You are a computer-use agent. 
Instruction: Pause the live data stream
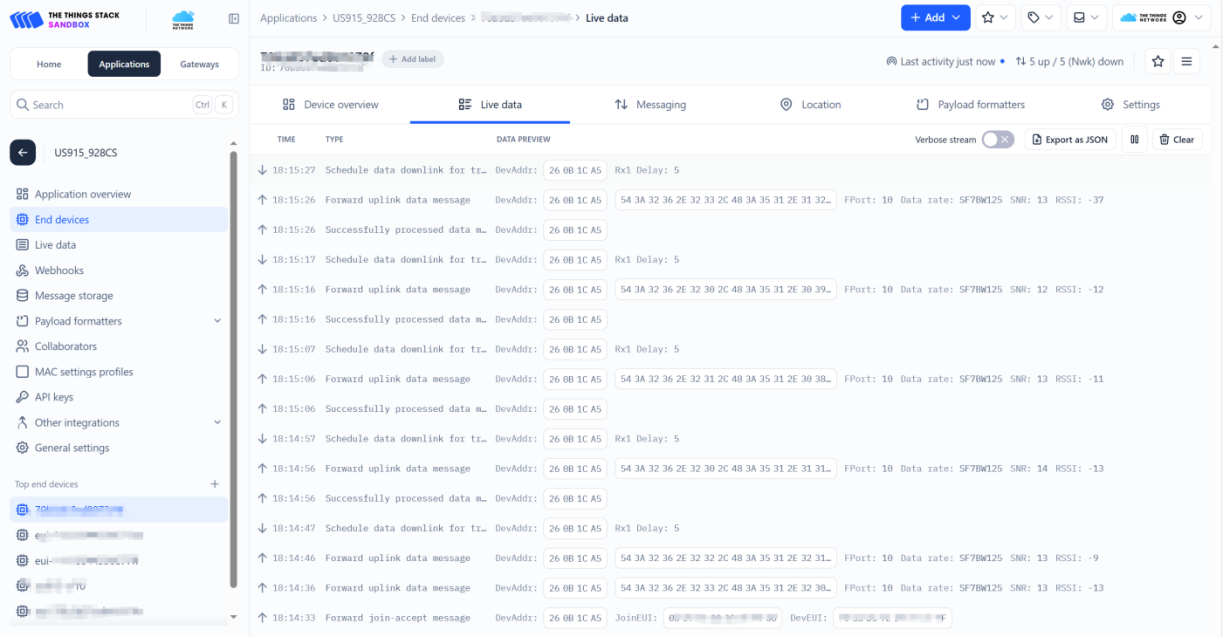click(x=1134, y=140)
